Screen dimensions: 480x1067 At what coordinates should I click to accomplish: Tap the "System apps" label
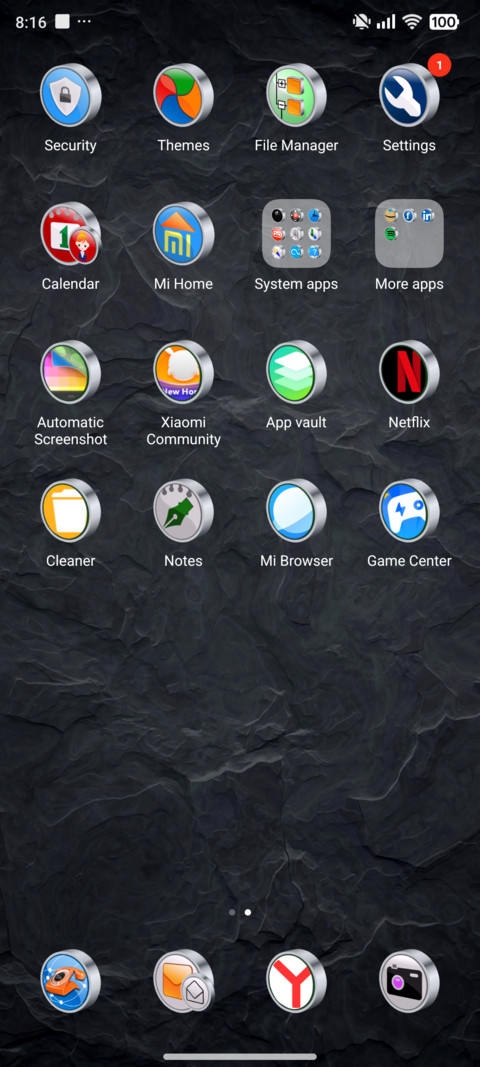coord(296,284)
